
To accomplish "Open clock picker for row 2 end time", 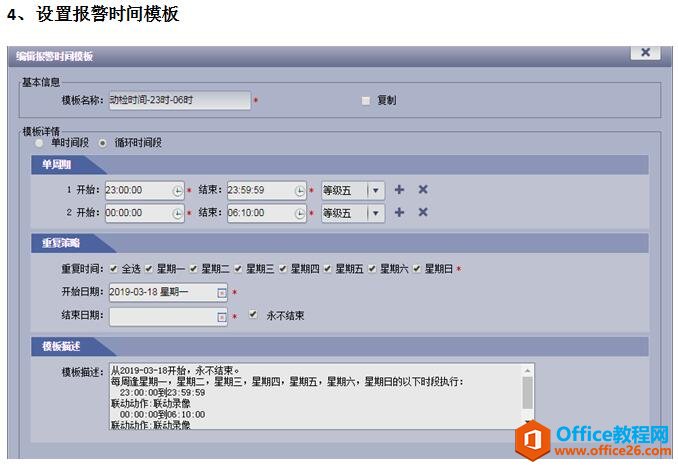I will (x=300, y=213).
